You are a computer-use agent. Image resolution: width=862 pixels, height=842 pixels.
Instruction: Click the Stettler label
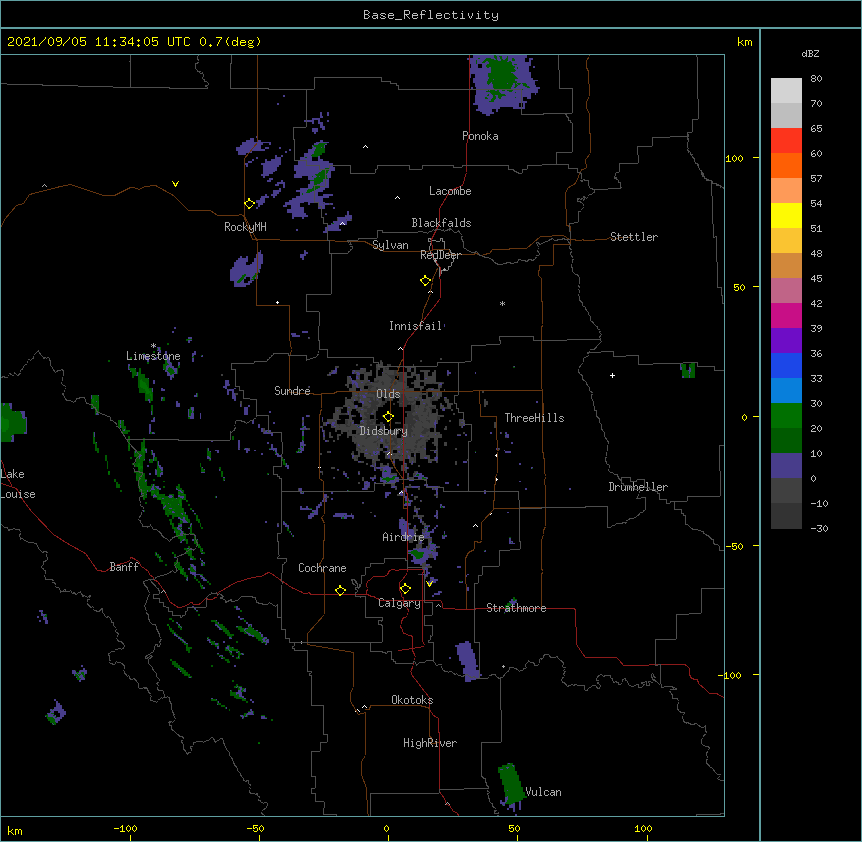pos(634,237)
